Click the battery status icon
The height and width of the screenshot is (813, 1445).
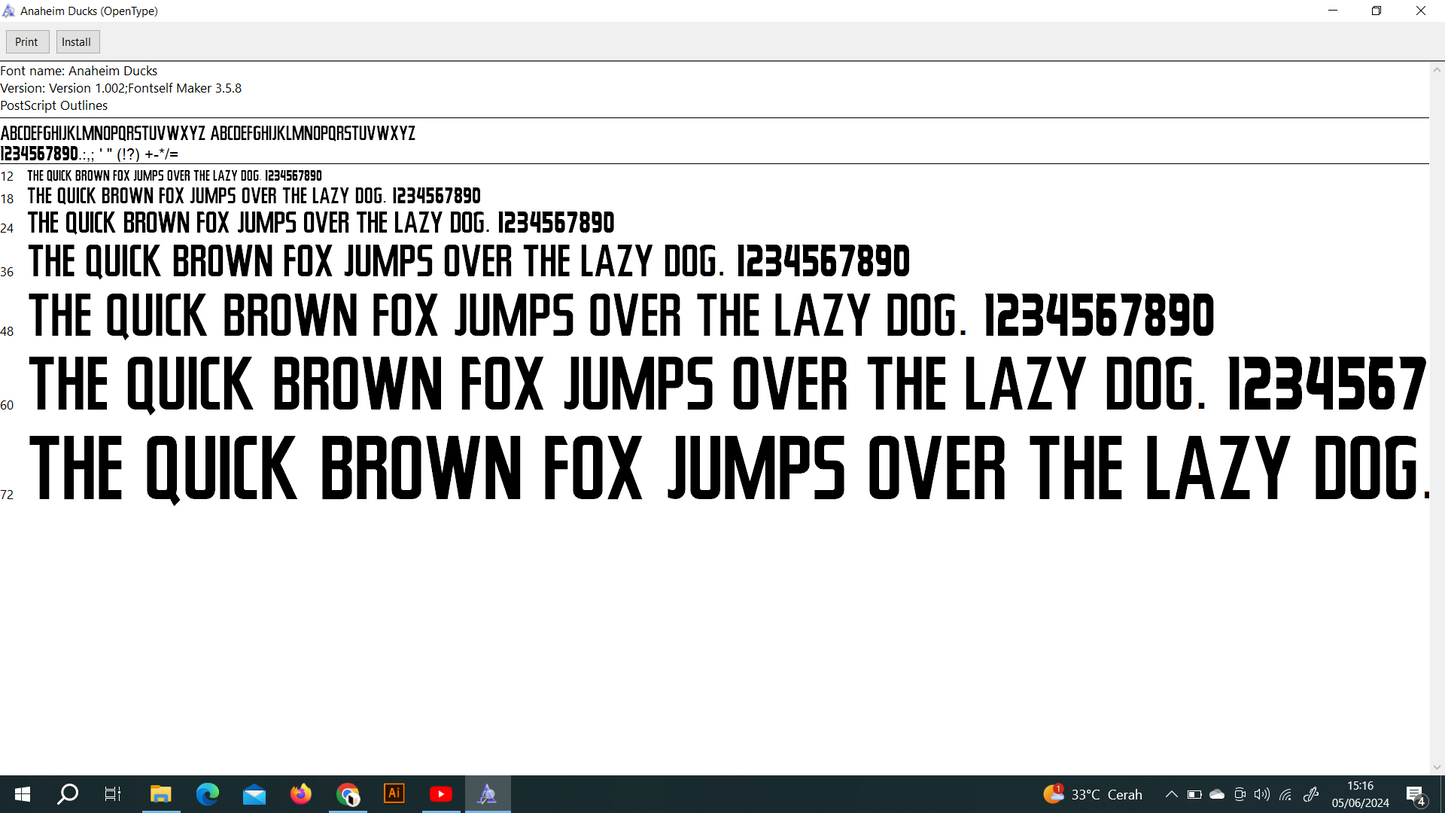[x=1194, y=795]
